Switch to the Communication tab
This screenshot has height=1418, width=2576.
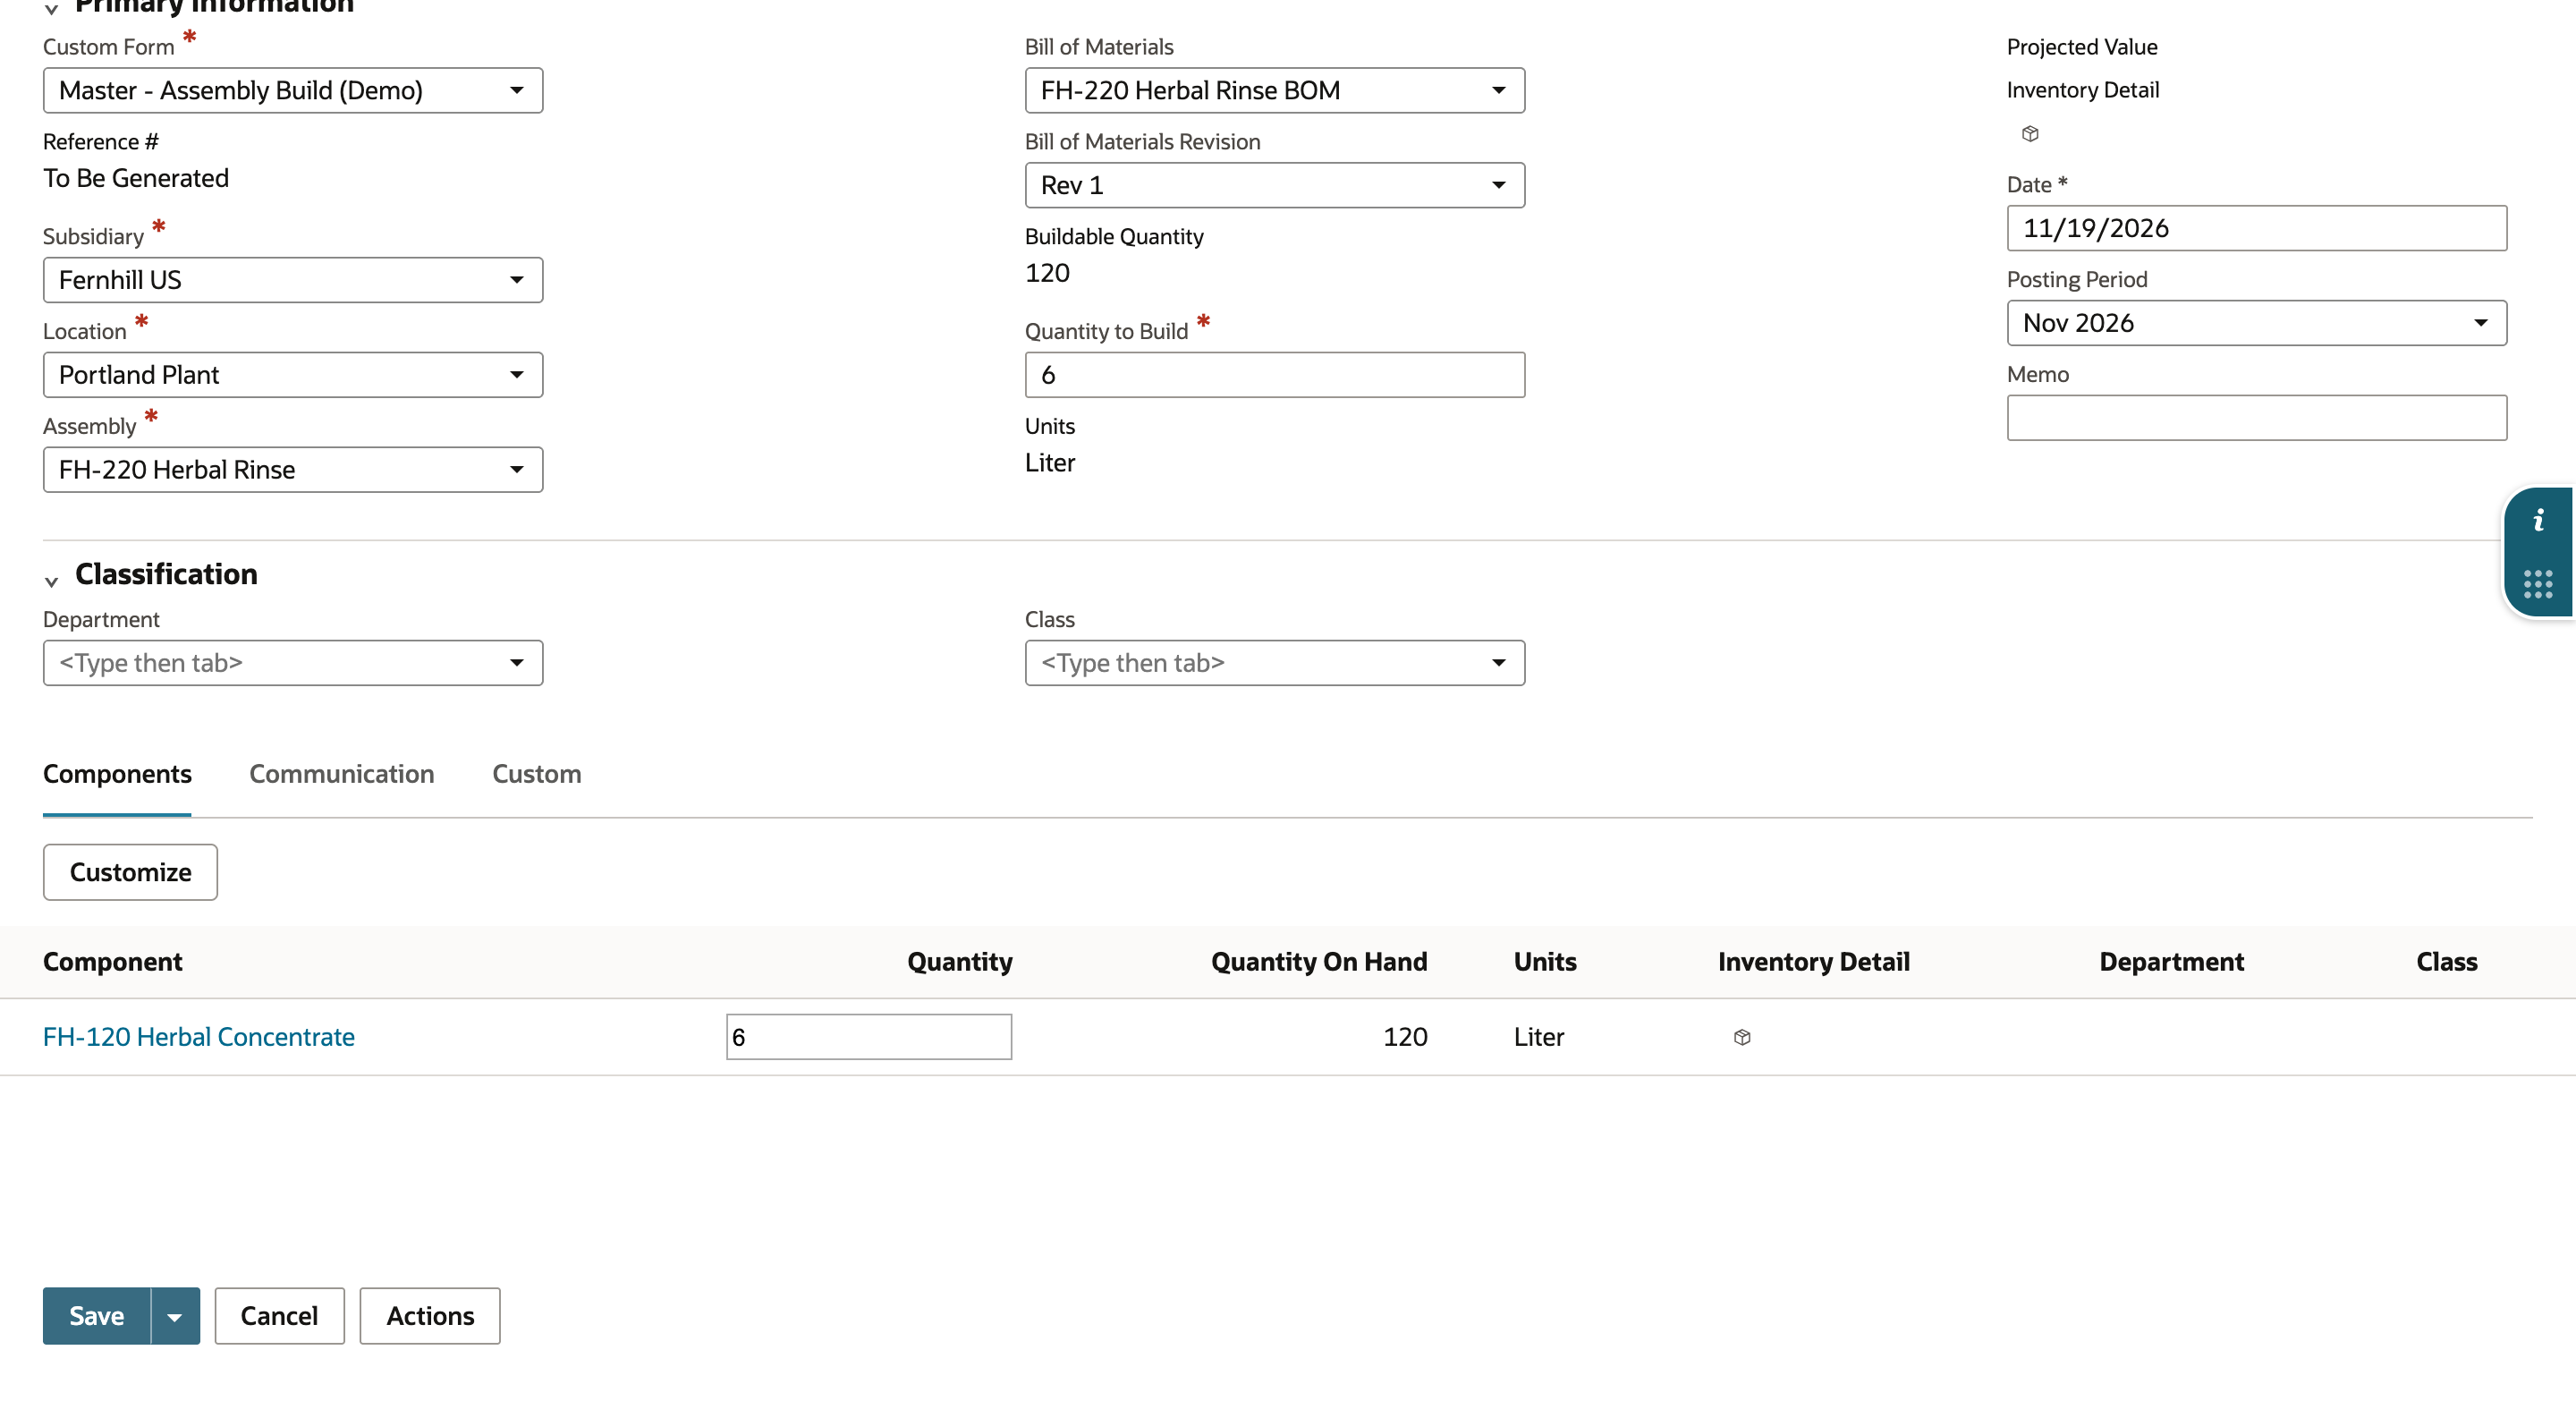[x=342, y=774]
